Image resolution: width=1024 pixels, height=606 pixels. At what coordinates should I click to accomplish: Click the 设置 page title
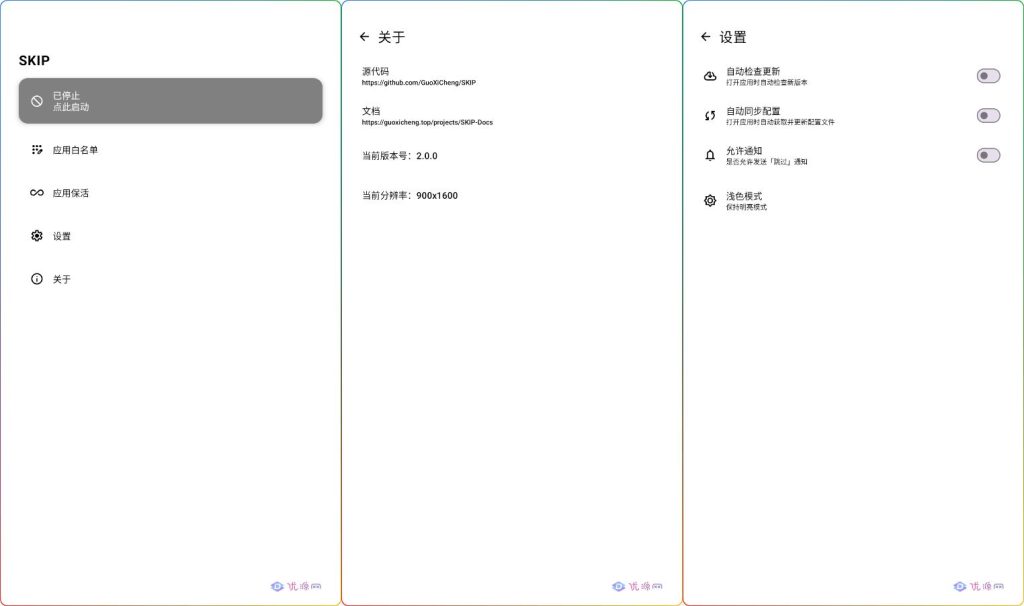coord(733,37)
